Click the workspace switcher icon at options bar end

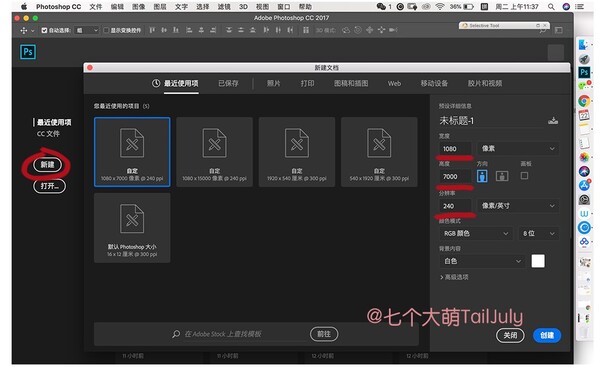[559, 30]
